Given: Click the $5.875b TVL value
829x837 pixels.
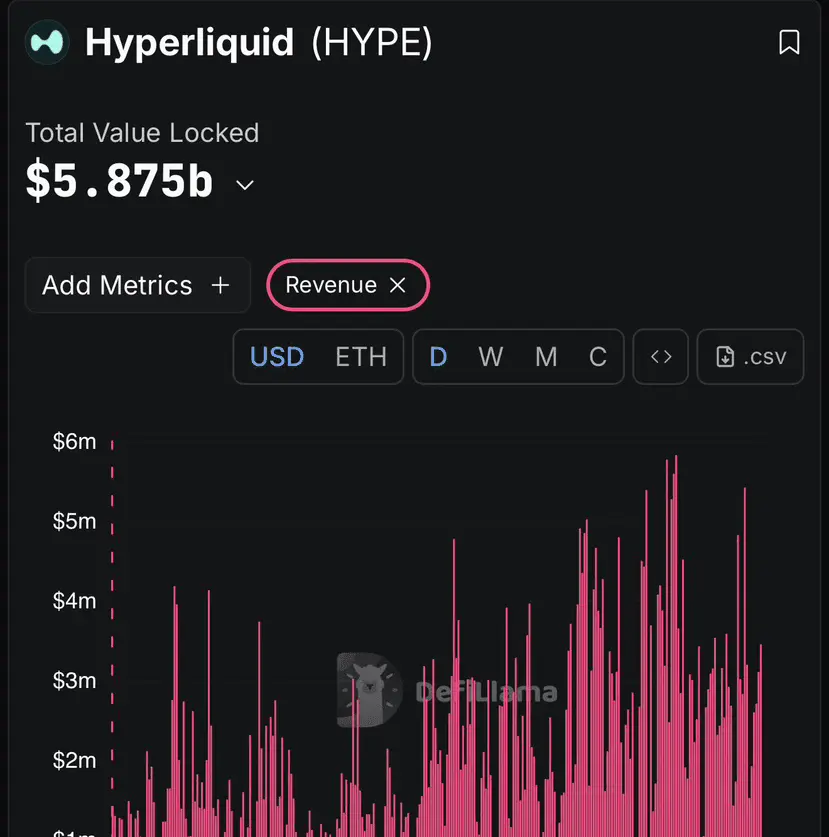Looking at the screenshot, I should pos(120,180).
